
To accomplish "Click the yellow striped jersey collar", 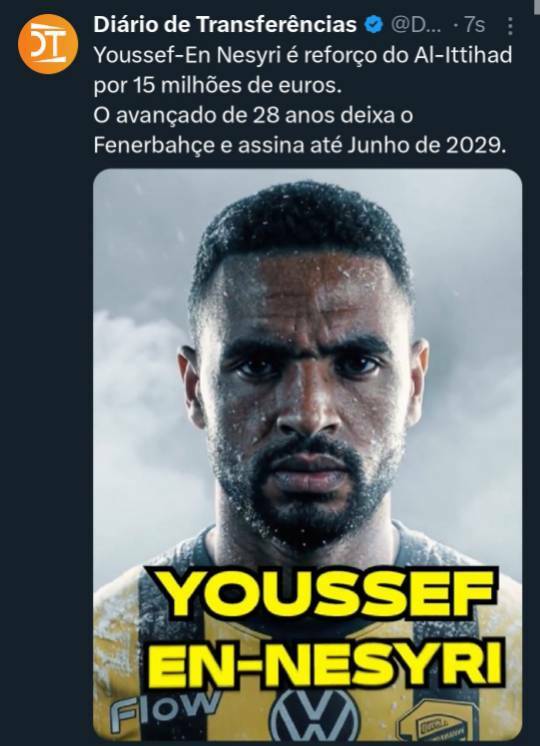I will point(304,552).
